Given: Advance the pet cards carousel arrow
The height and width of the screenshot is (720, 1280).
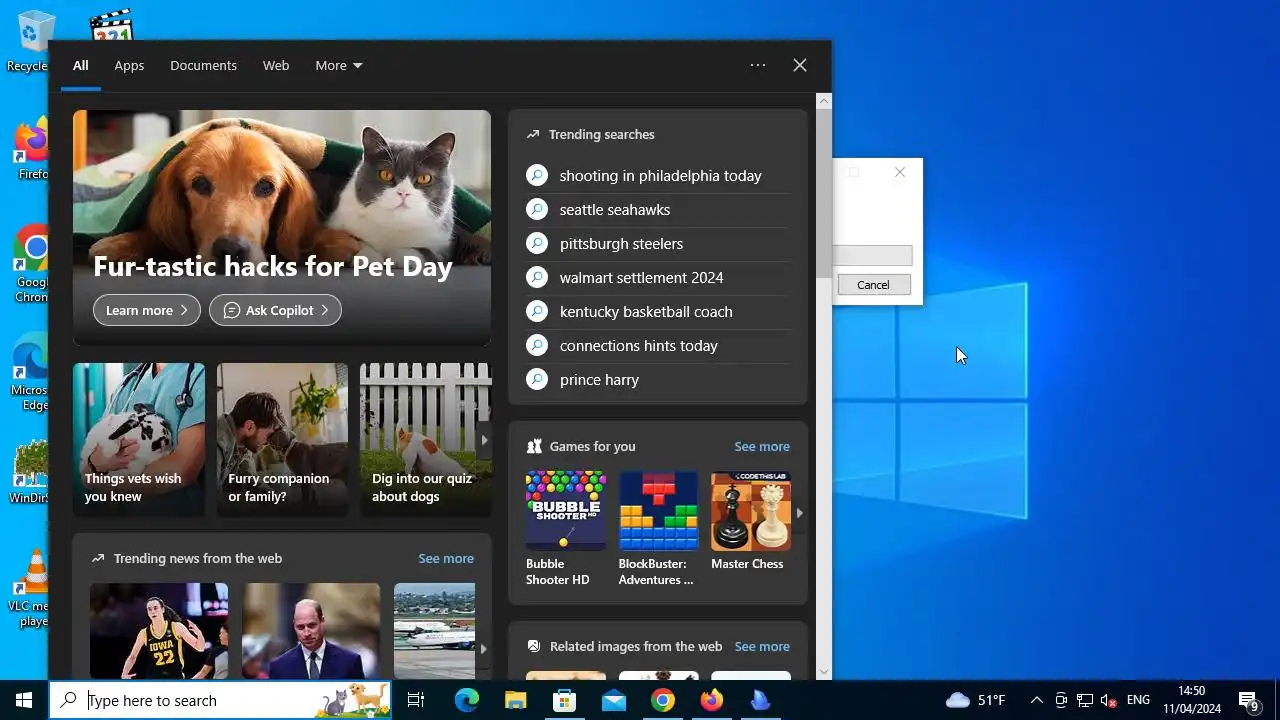Looking at the screenshot, I should pos(484,440).
